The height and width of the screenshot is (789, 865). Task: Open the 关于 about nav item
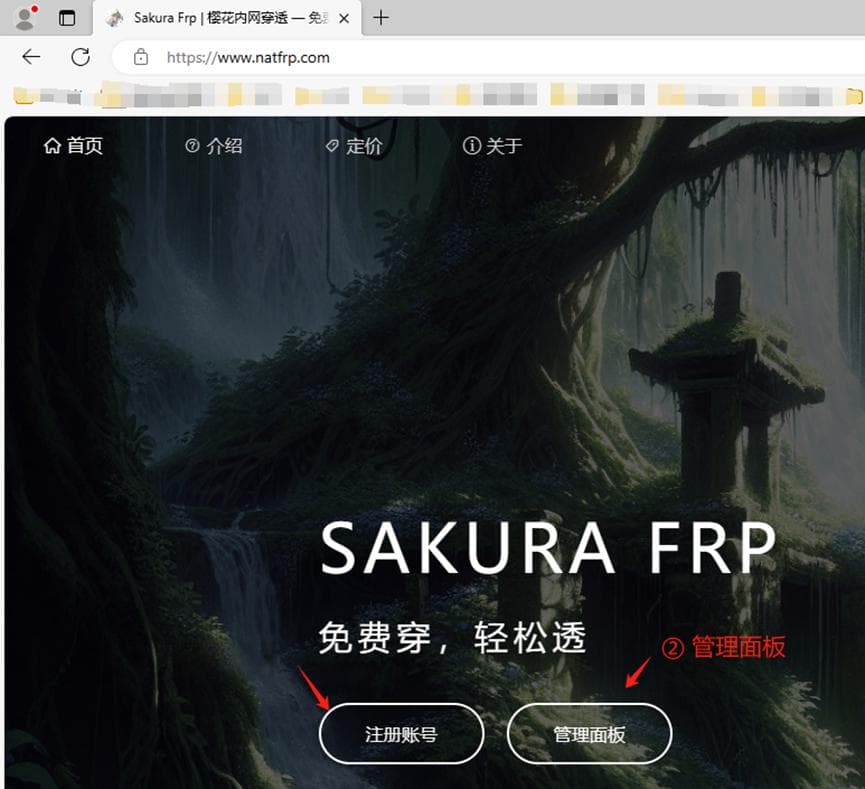493,146
